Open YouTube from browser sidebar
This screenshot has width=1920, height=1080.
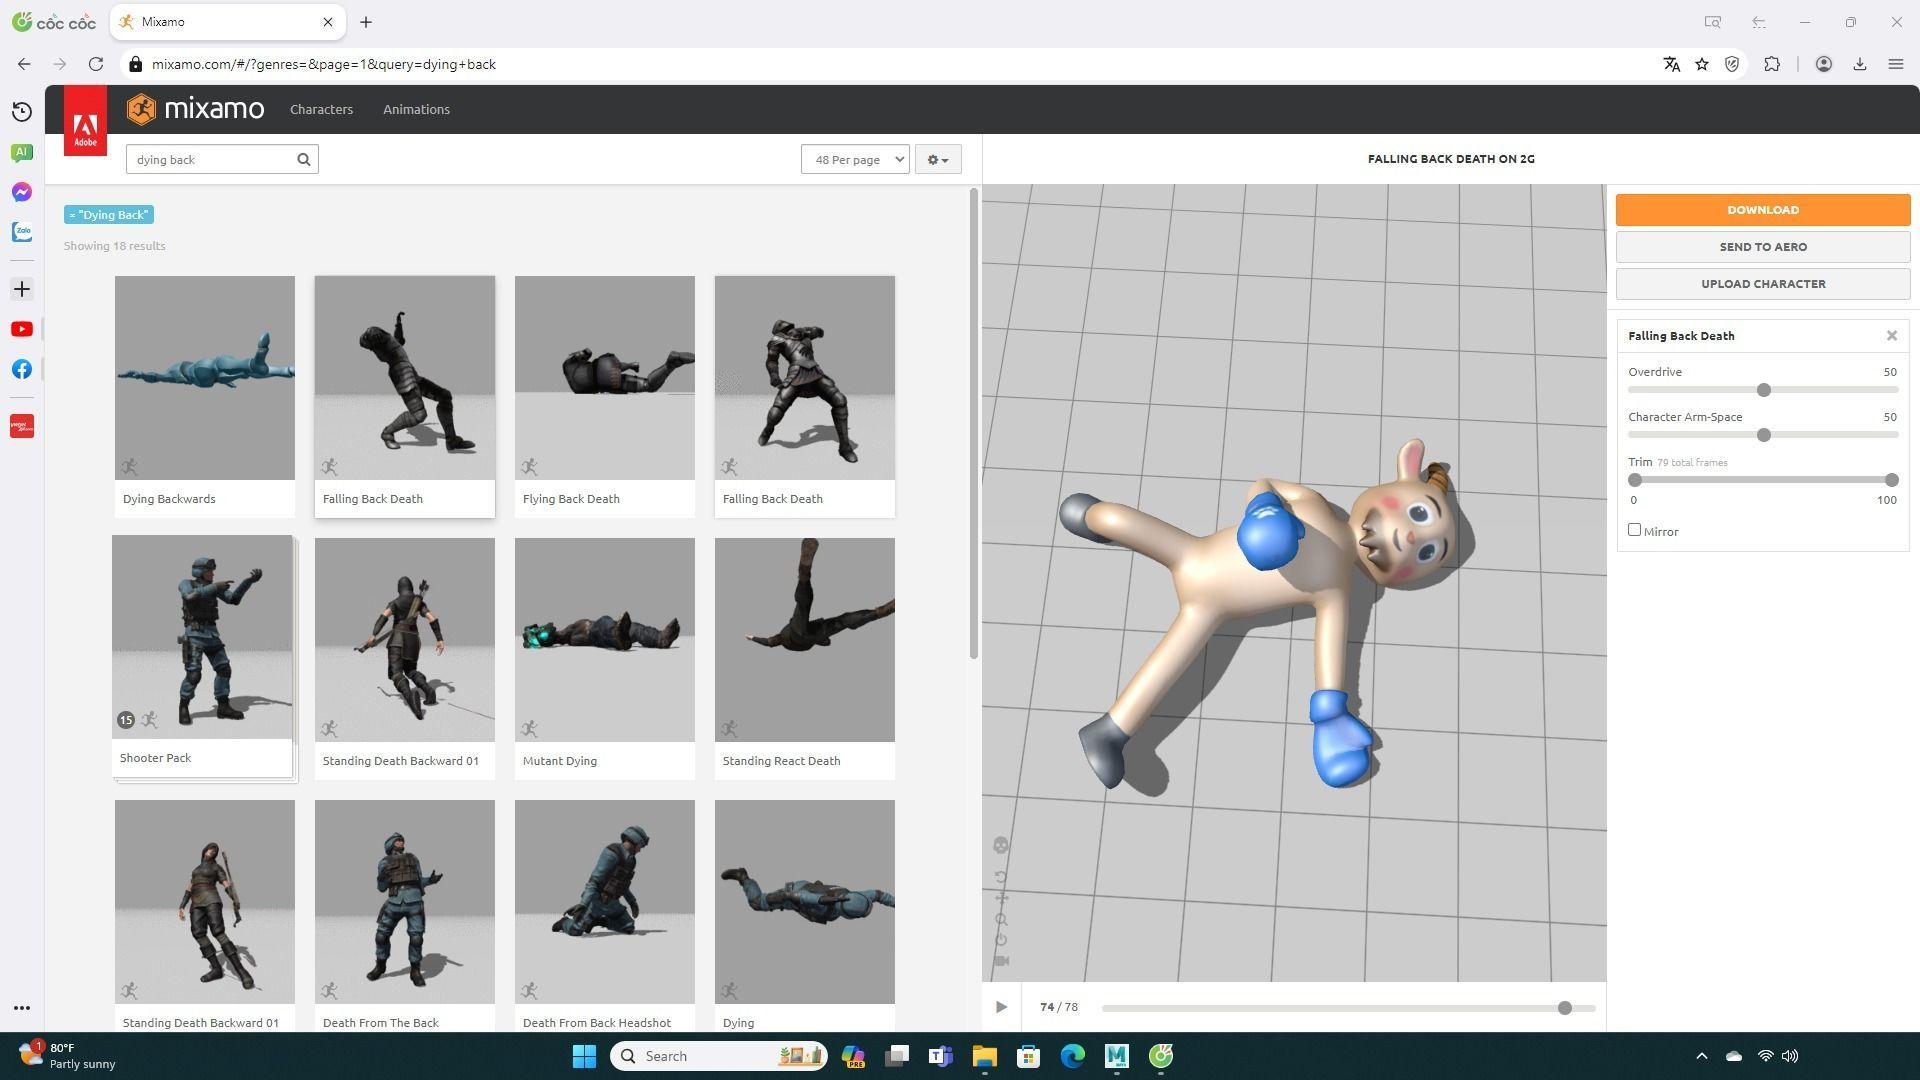coord(22,329)
